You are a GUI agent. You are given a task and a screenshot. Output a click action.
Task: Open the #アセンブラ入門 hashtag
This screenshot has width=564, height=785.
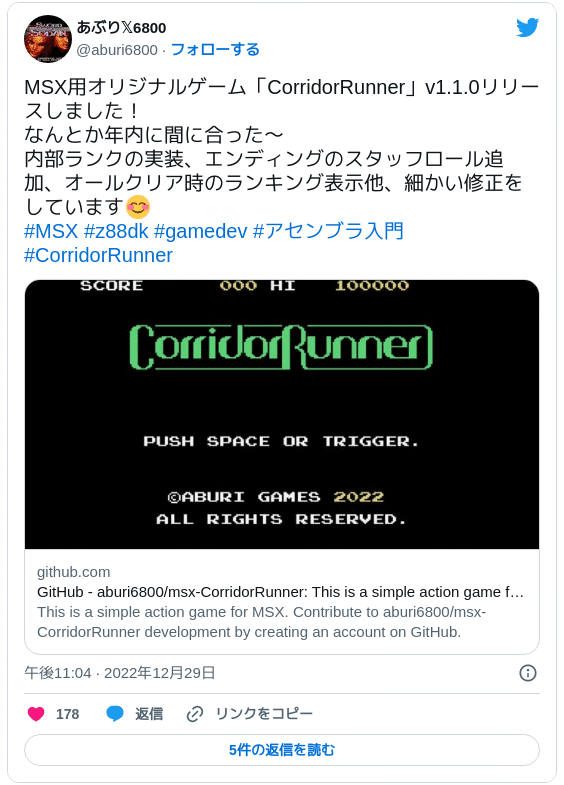pyautogui.click(x=328, y=231)
